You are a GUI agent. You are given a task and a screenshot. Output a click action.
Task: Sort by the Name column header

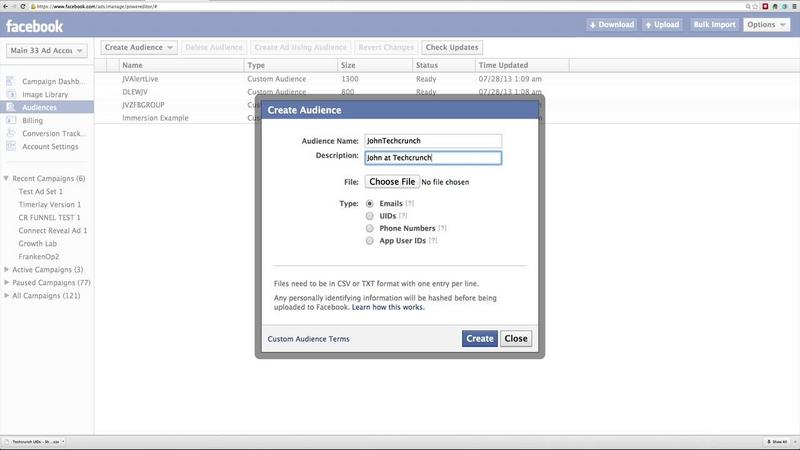tap(182, 65)
